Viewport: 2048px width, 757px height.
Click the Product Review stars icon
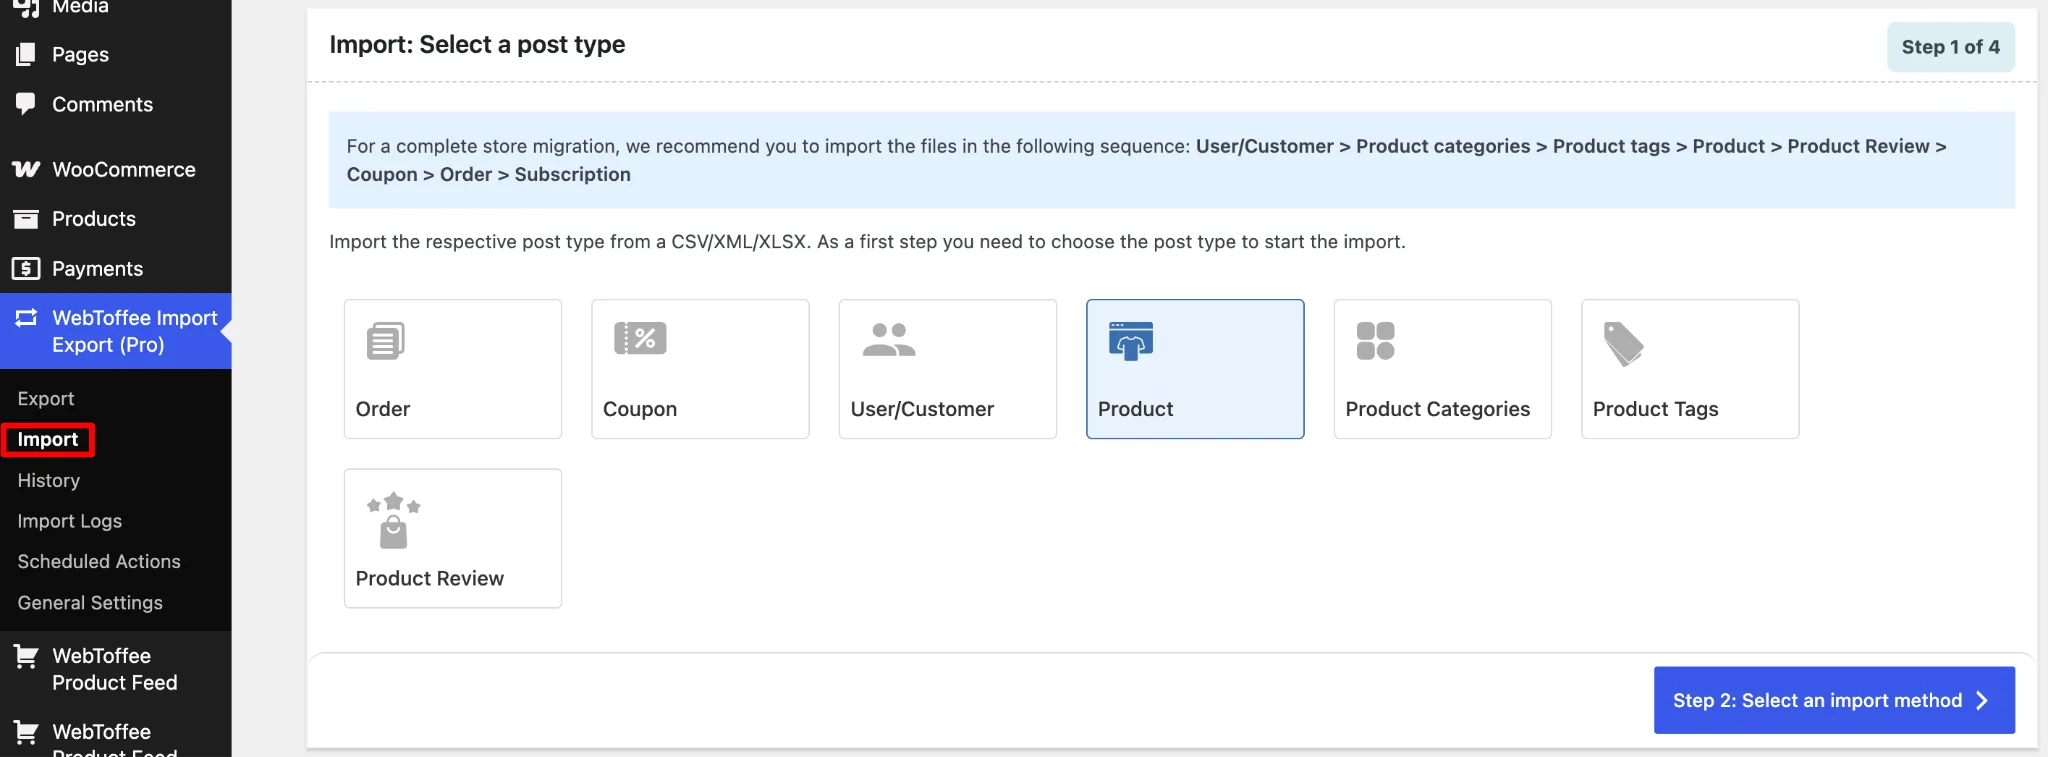click(393, 520)
